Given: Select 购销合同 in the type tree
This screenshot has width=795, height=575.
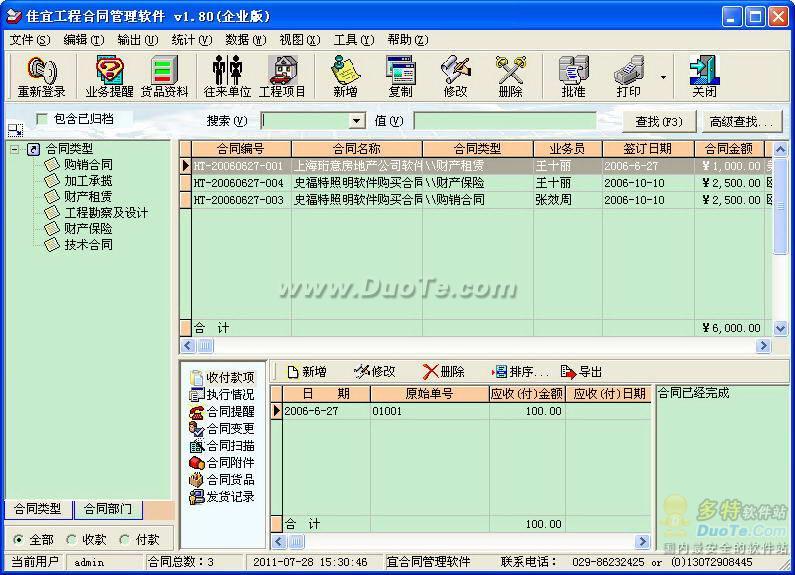Looking at the screenshot, I should 88,164.
